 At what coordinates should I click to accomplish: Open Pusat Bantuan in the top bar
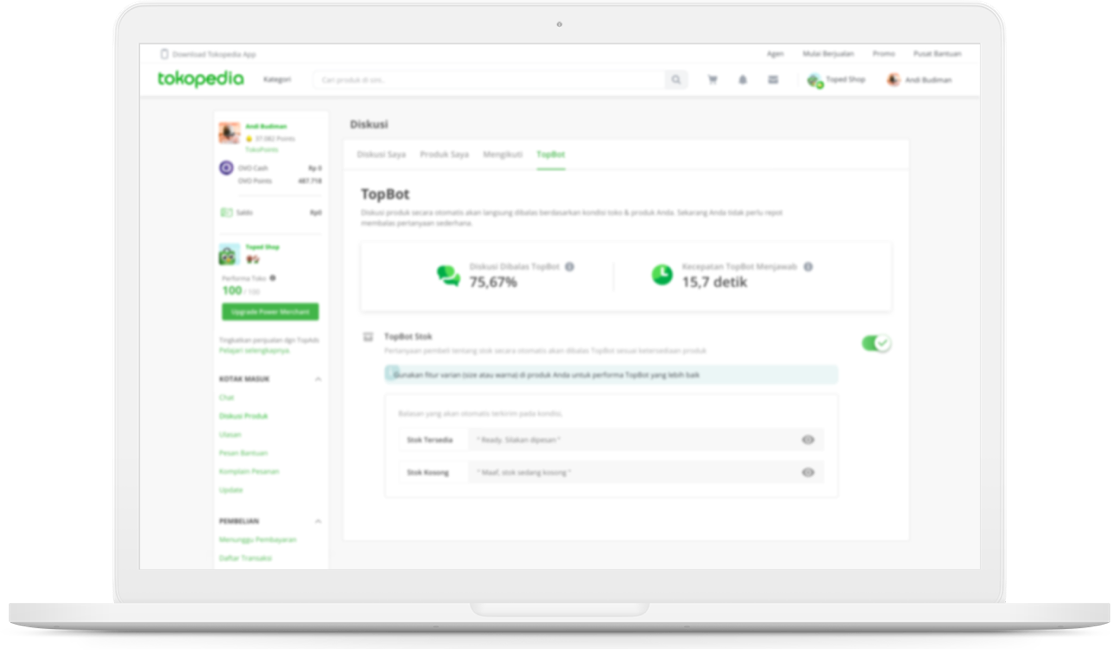tap(938, 54)
